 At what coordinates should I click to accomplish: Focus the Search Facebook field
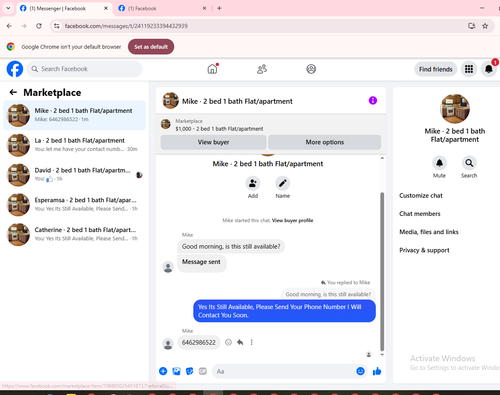click(x=85, y=69)
